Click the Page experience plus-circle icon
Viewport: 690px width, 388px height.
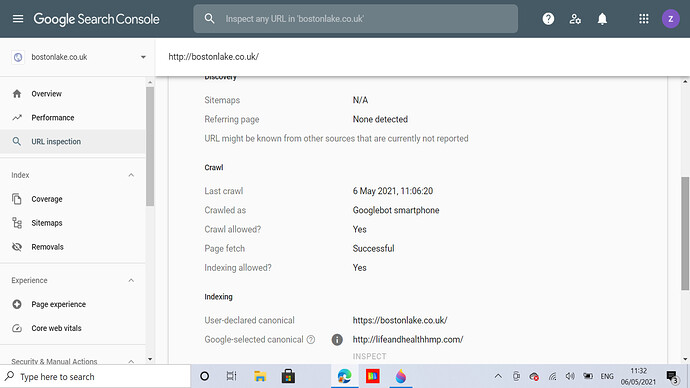click(x=17, y=304)
